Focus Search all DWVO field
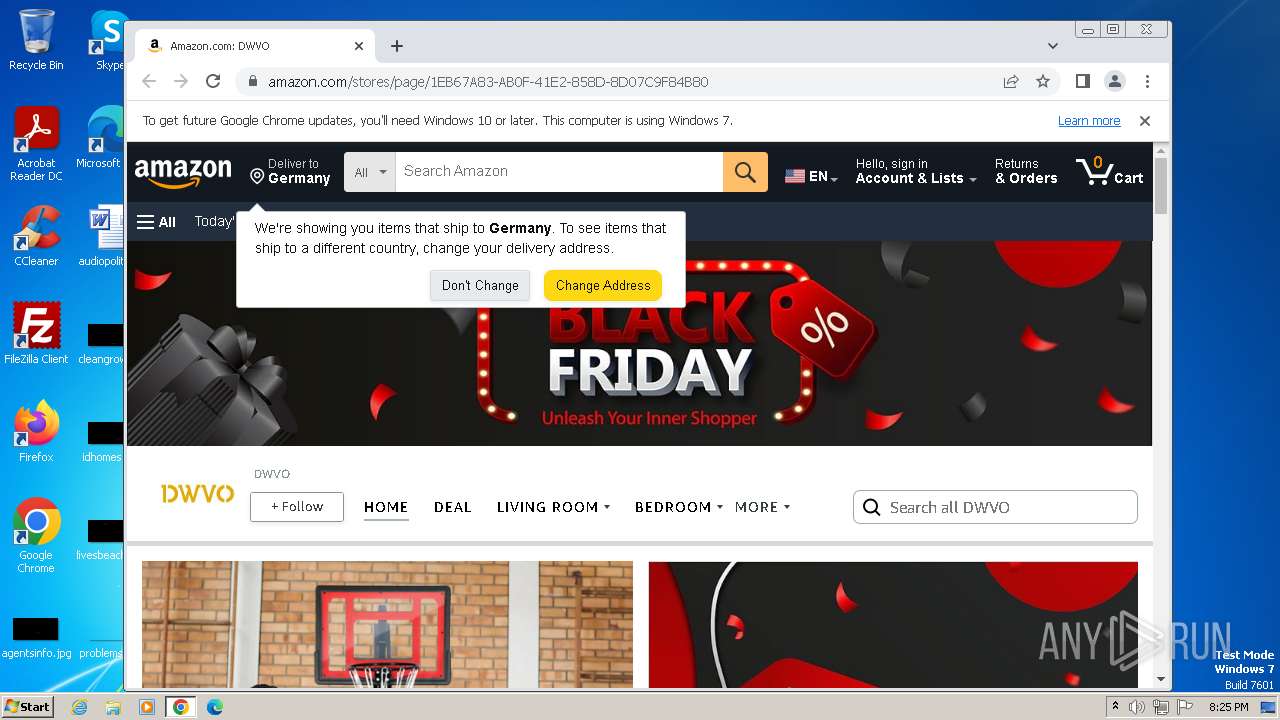This screenshot has width=1280, height=720. click(995, 507)
